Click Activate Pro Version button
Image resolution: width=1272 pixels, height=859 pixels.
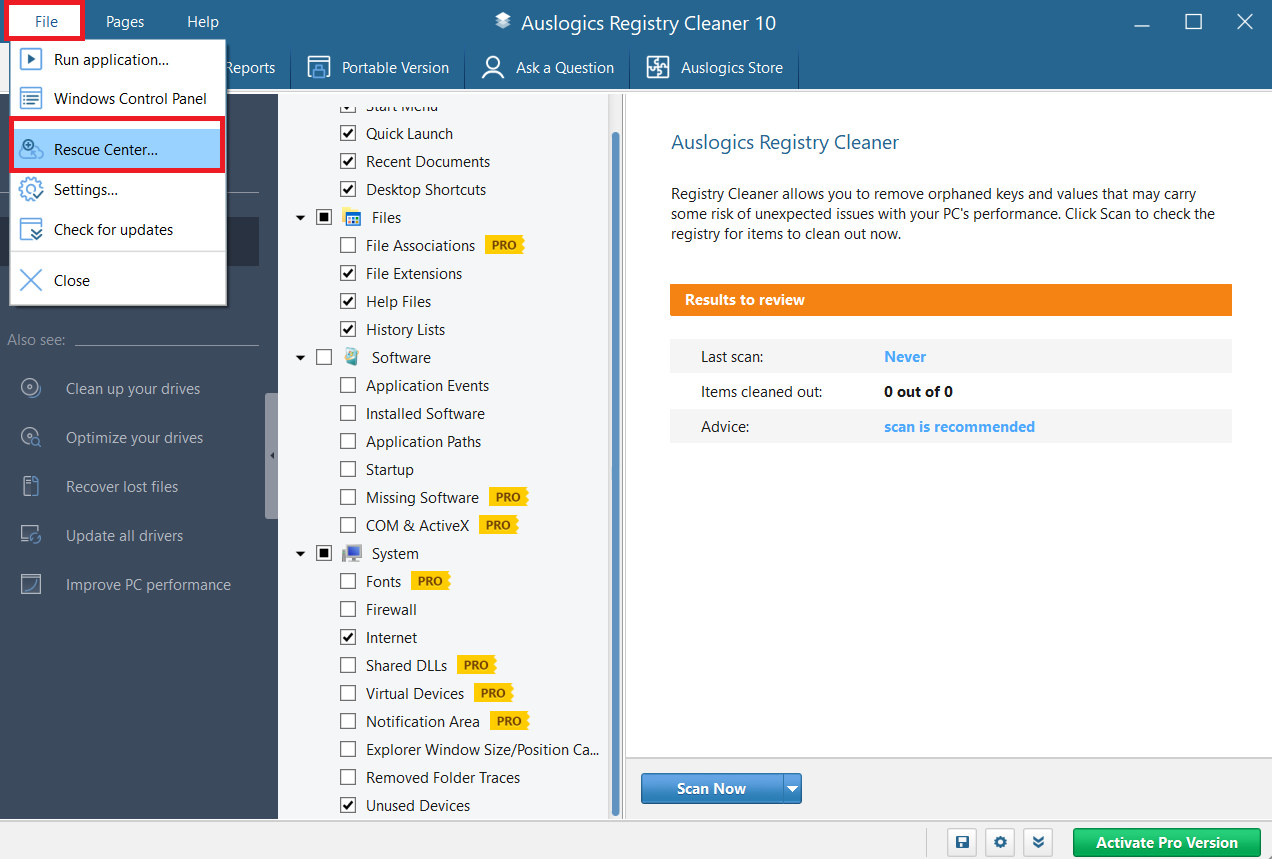(1166, 843)
